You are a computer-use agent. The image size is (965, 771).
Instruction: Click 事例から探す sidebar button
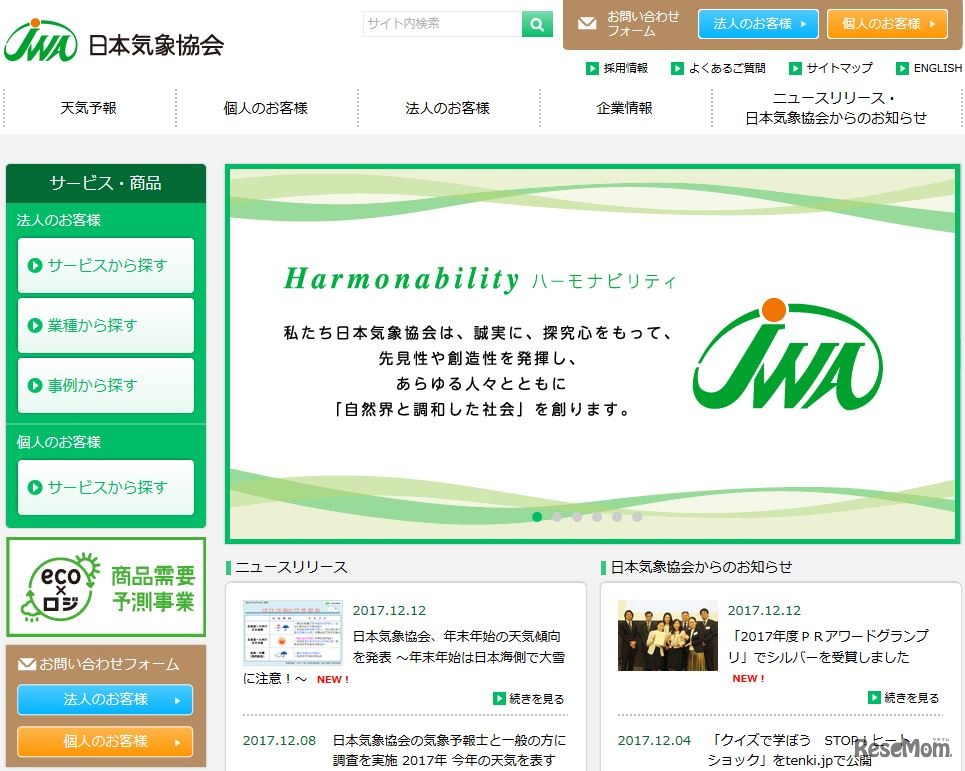106,385
